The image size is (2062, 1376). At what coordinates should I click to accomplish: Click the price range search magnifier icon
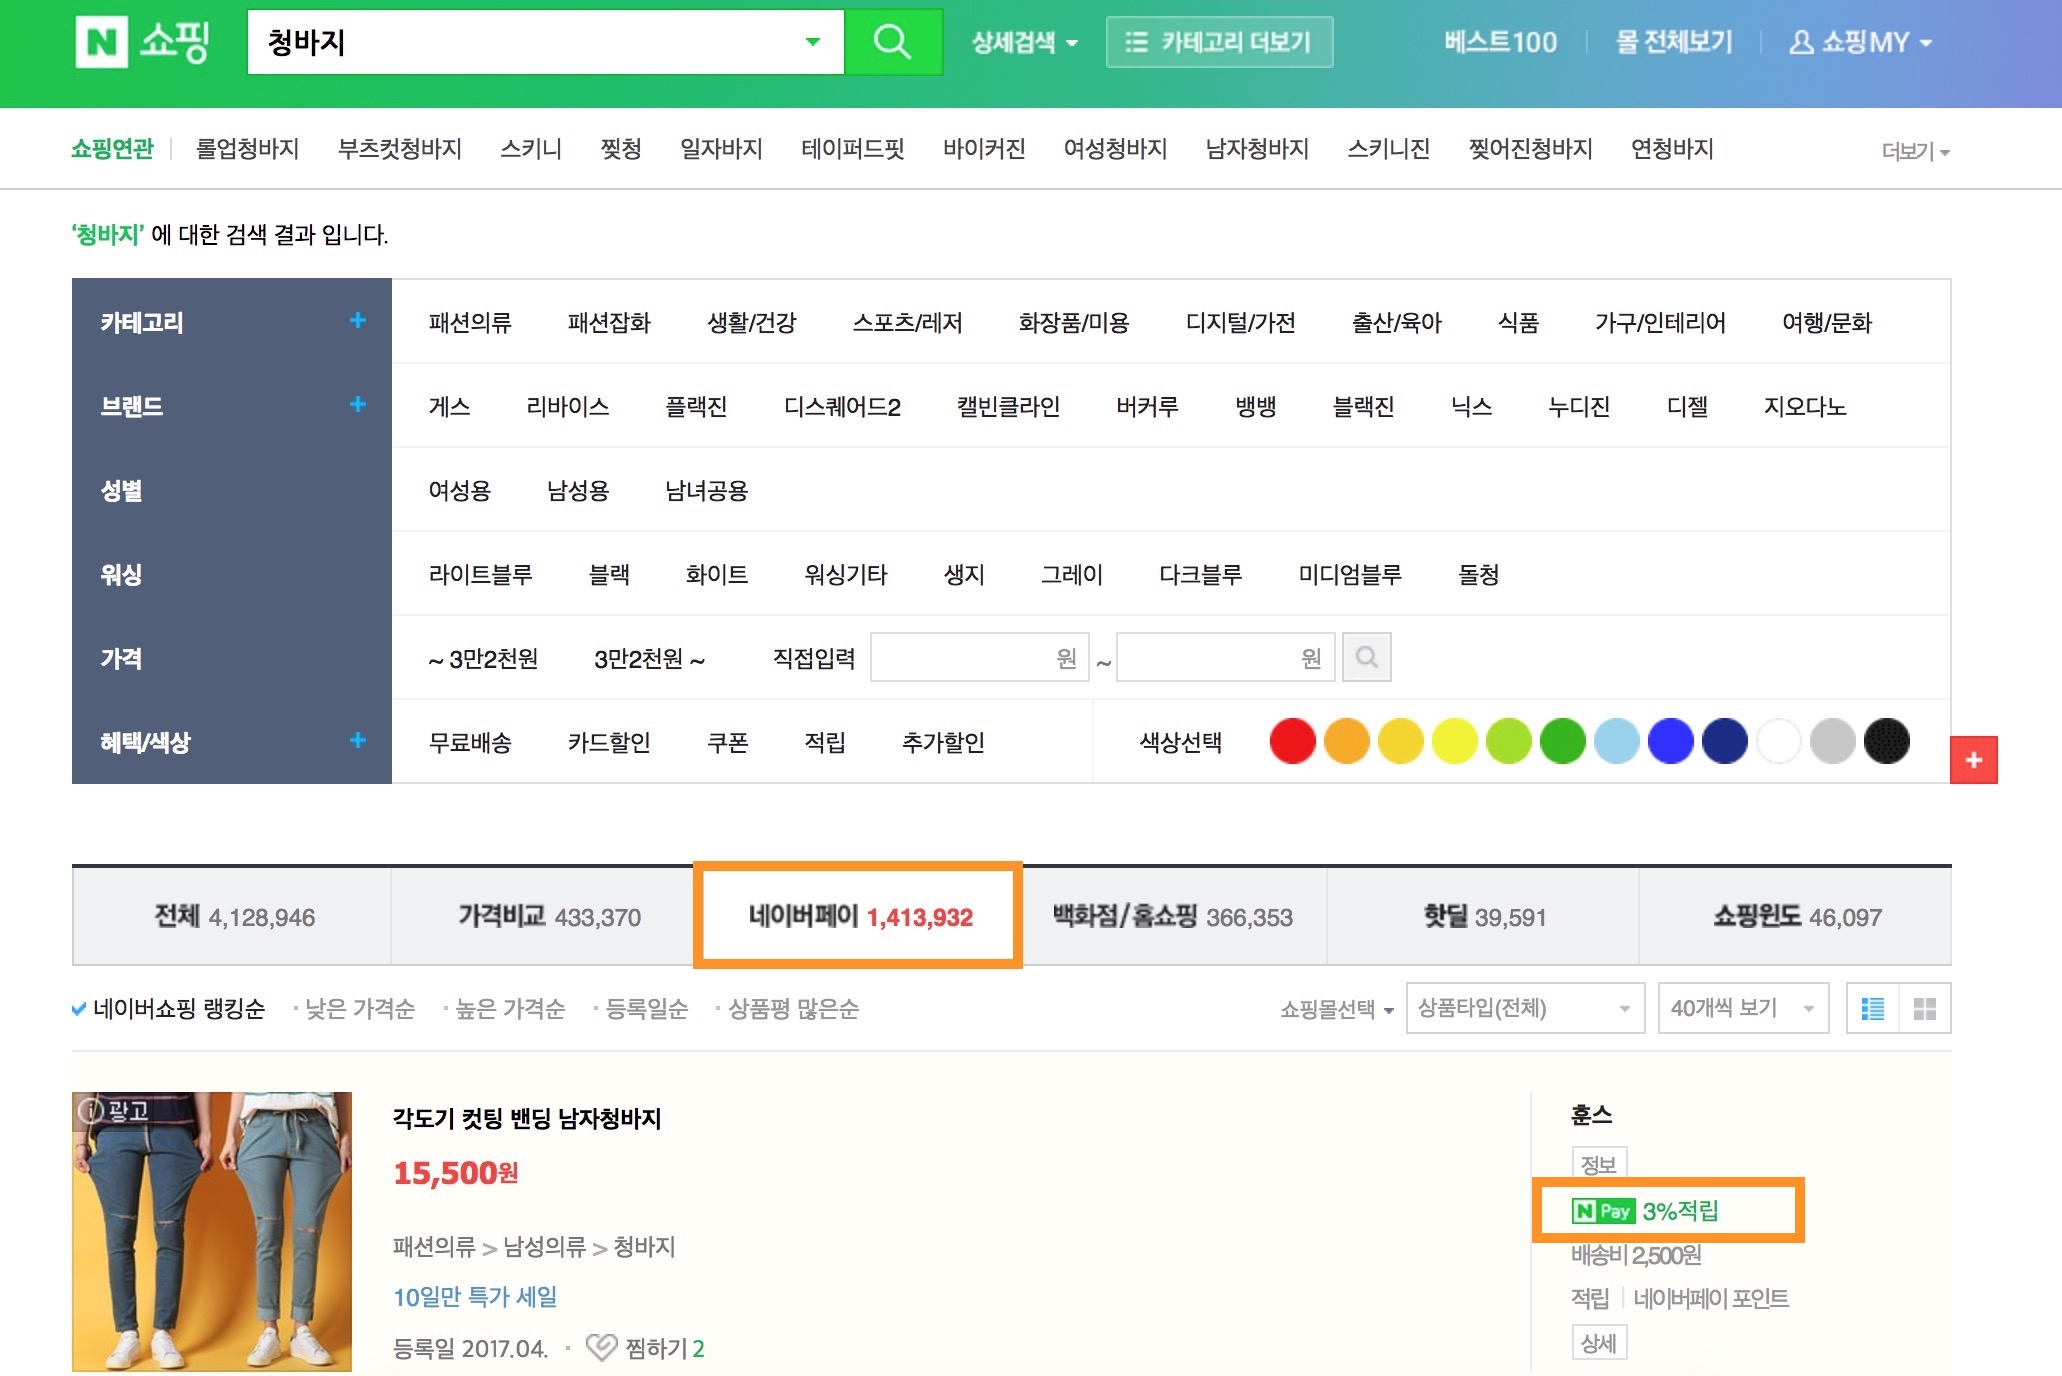(x=1367, y=657)
